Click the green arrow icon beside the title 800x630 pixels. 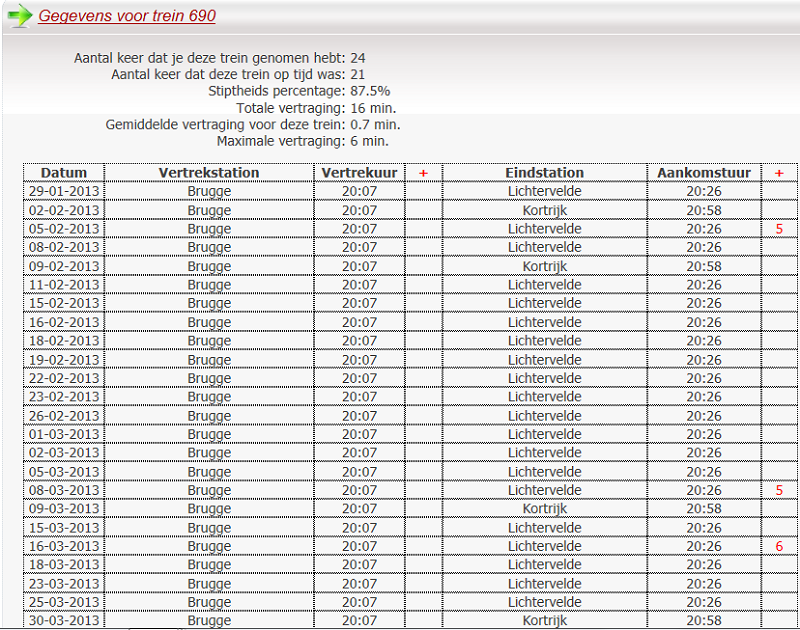[19, 16]
